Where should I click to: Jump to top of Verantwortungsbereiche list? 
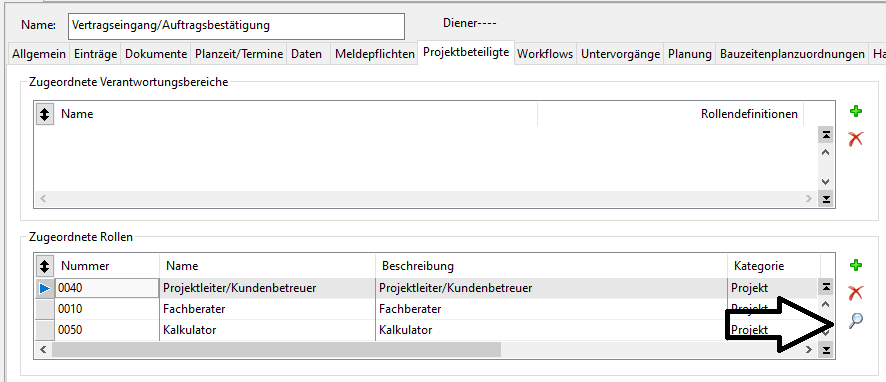click(826, 134)
